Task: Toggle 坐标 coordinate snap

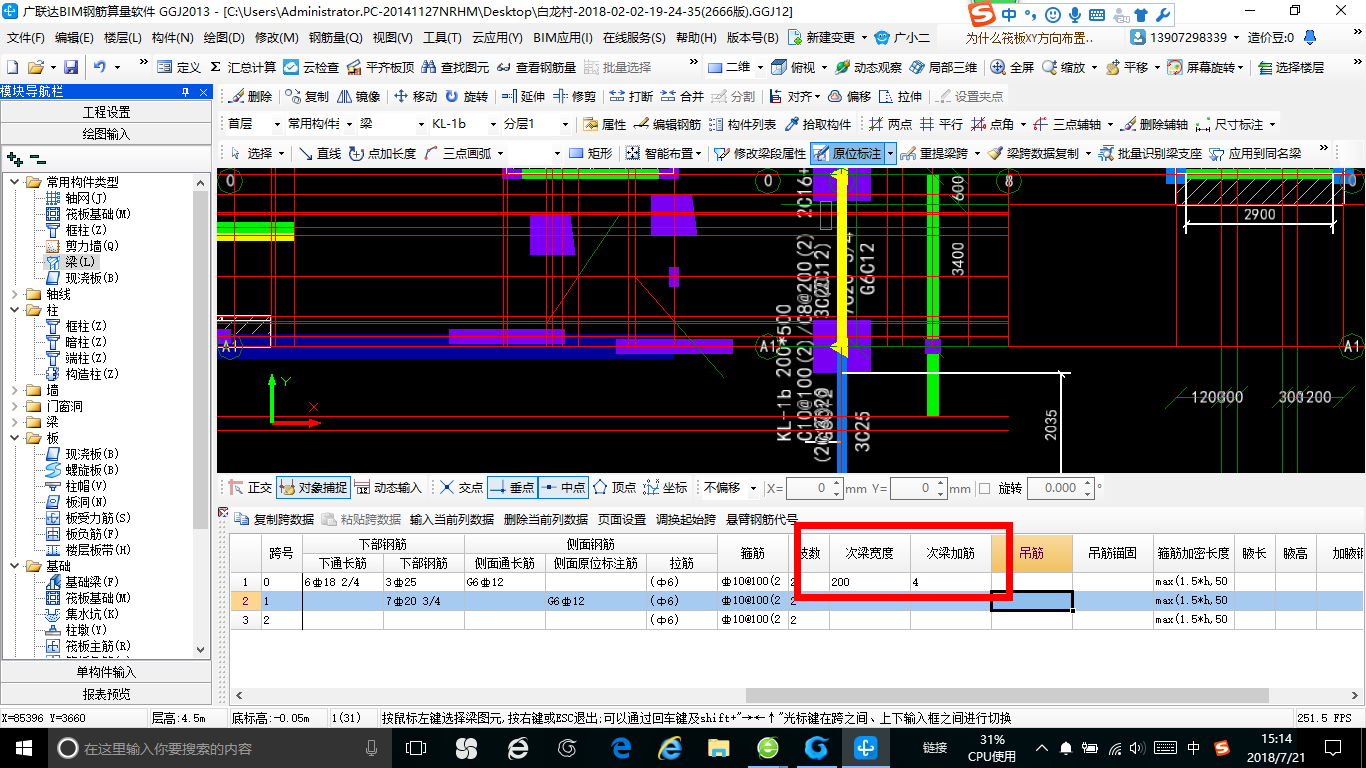Action: coord(665,487)
